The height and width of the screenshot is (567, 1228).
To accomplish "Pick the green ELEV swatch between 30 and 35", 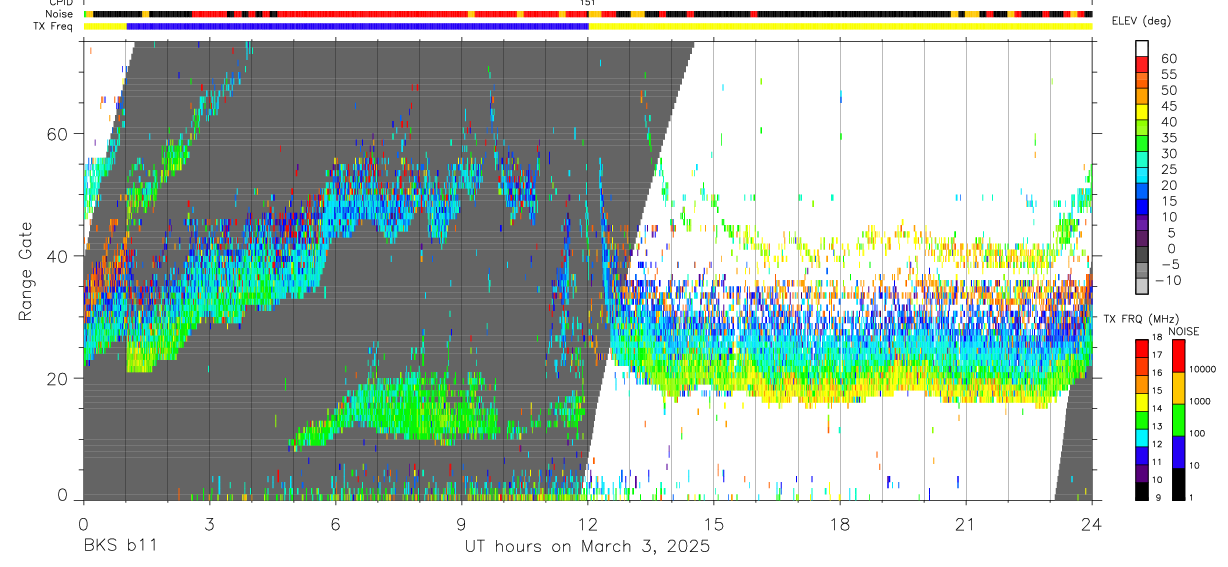I will click(1142, 145).
